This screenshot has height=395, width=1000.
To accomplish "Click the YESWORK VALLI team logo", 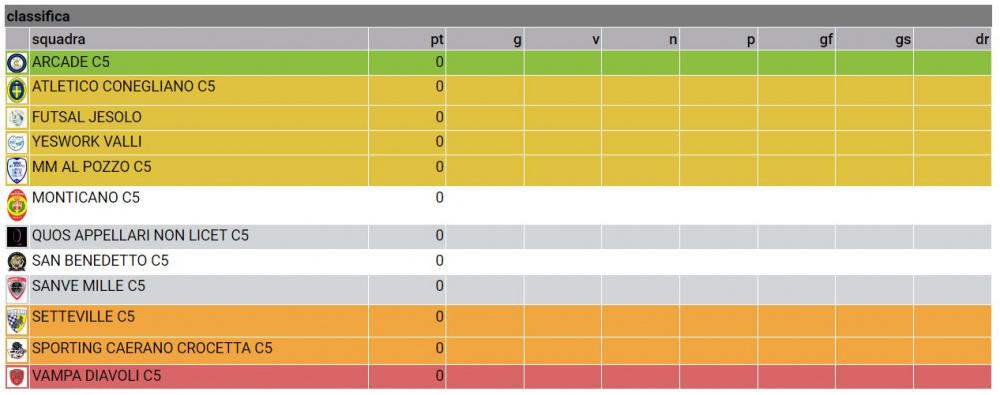I will click(17, 142).
